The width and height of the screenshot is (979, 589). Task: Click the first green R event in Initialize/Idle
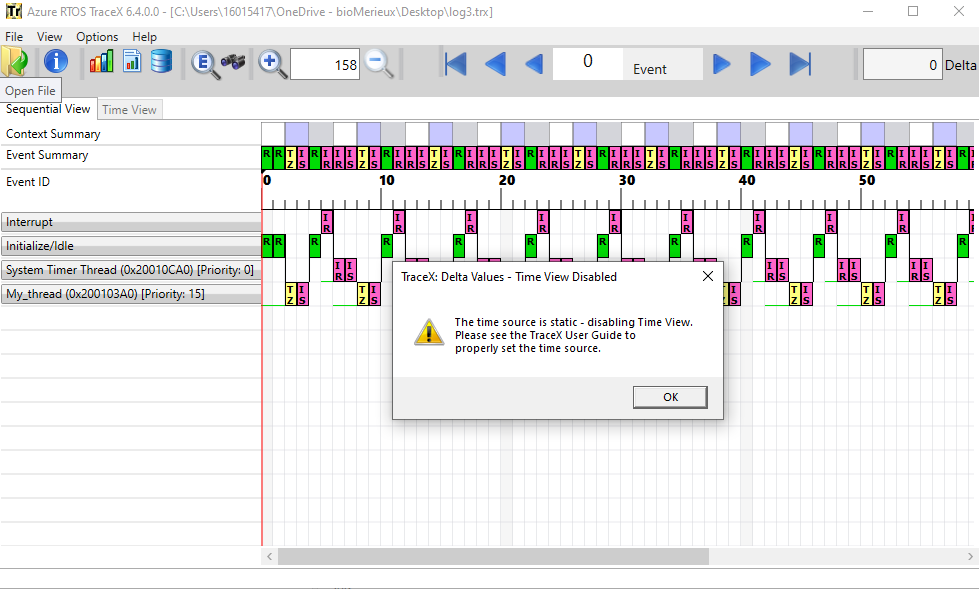coord(267,245)
